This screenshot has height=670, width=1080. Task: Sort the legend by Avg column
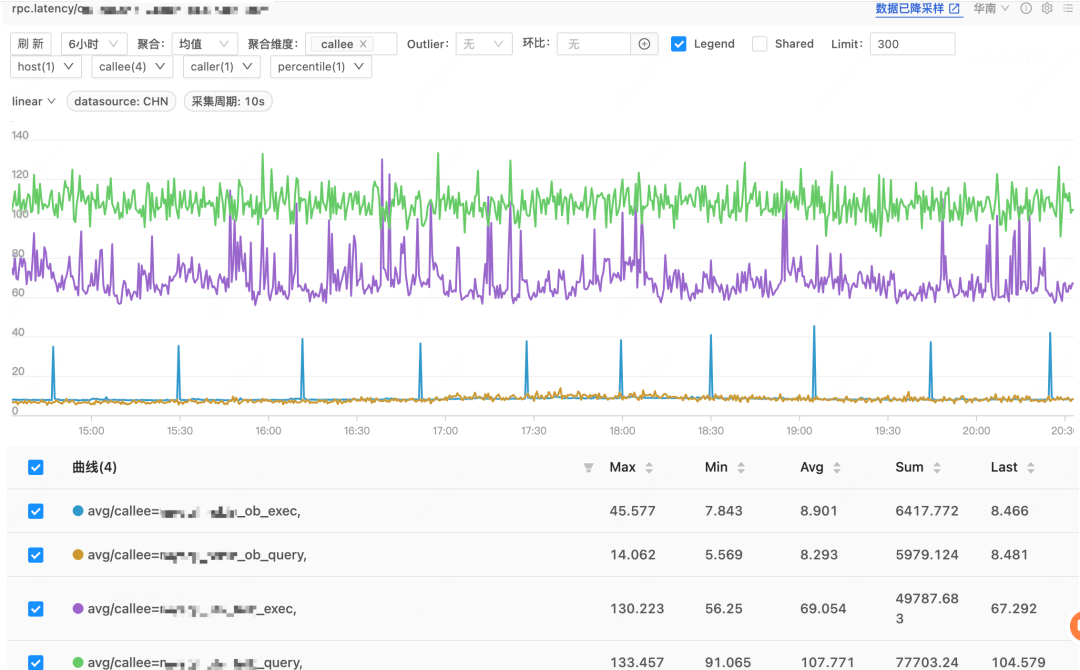pos(837,468)
